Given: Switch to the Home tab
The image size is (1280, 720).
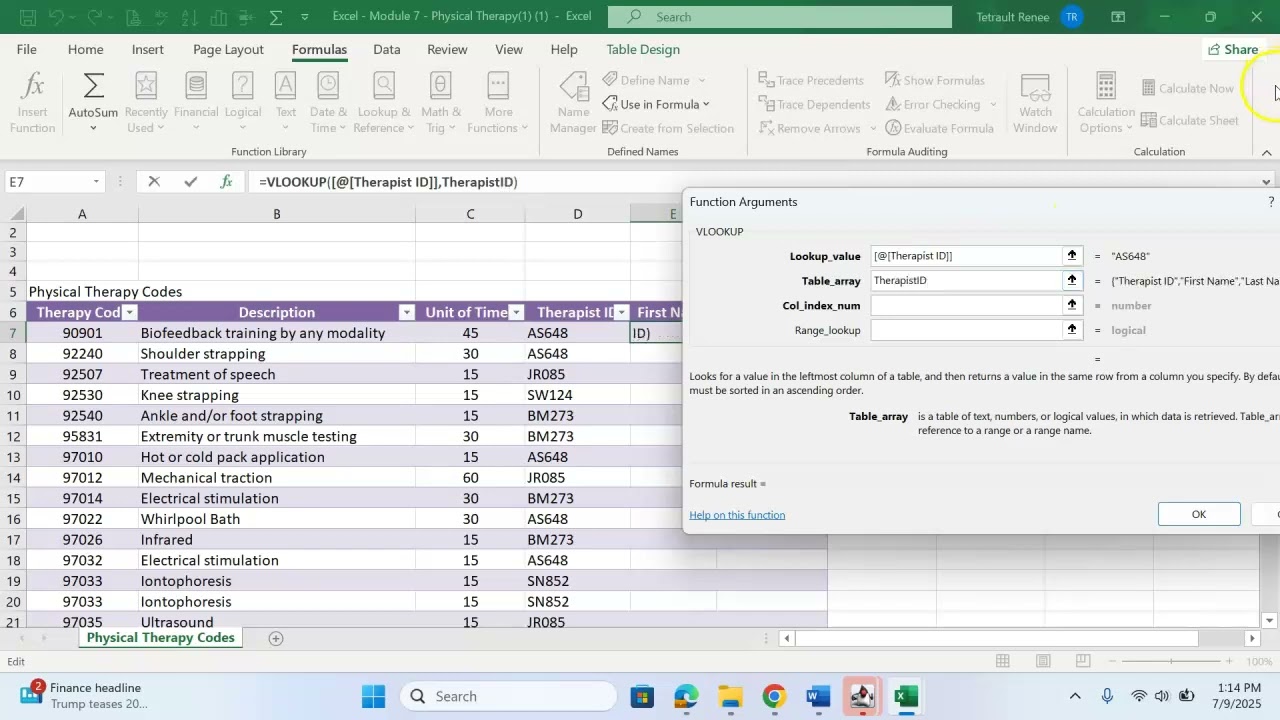Looking at the screenshot, I should click(x=85, y=49).
